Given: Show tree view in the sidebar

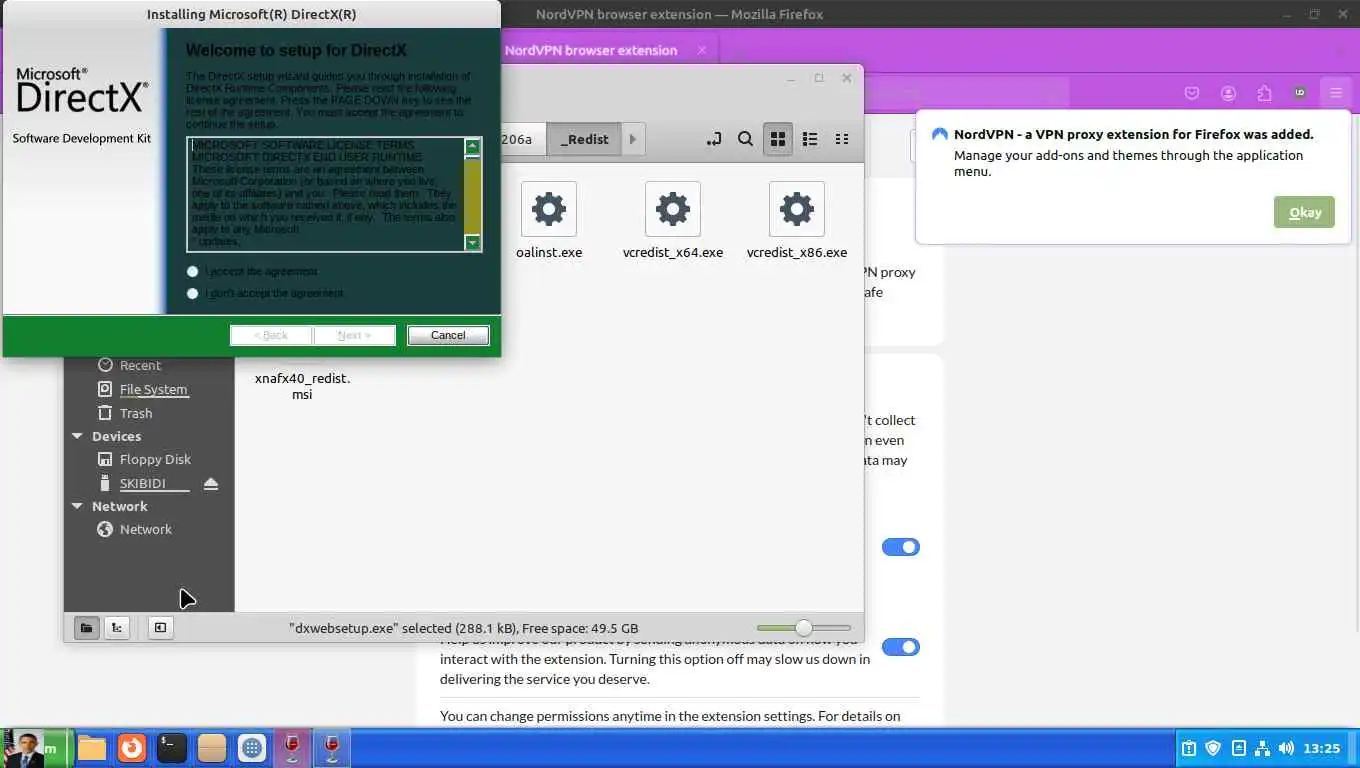Looking at the screenshot, I should click(117, 628).
